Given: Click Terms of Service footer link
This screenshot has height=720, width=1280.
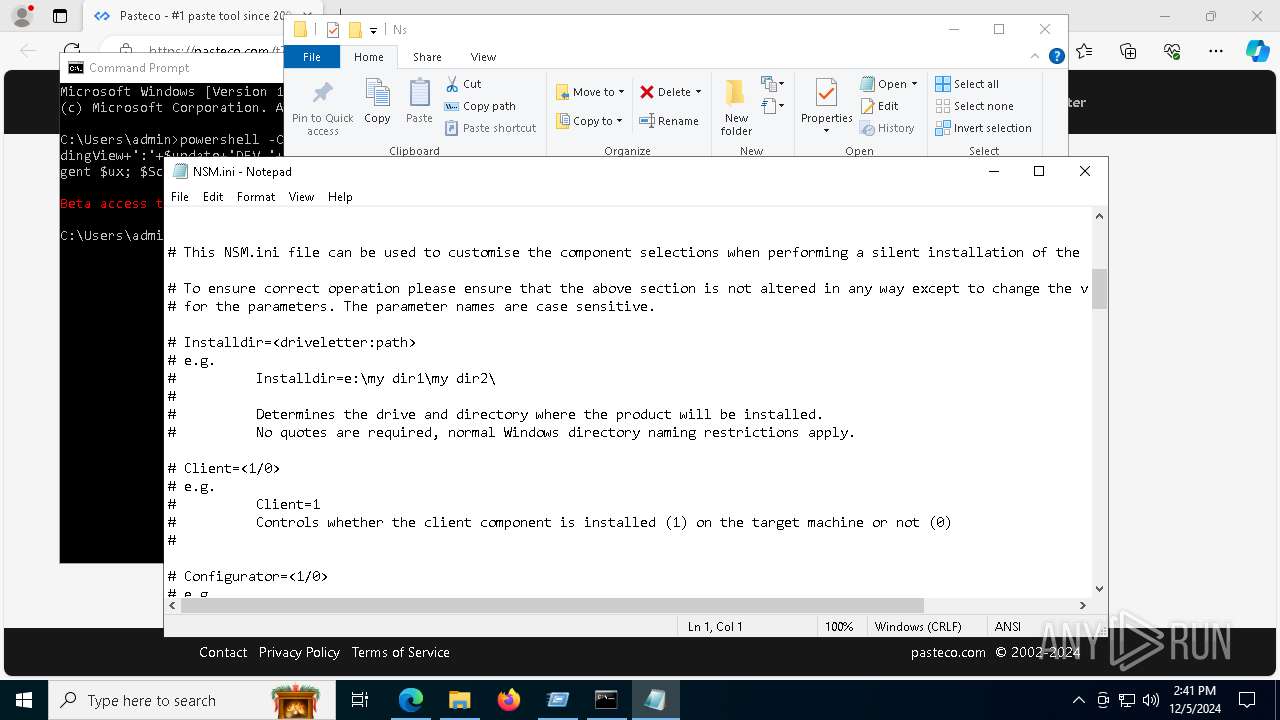Looking at the screenshot, I should click(400, 652).
